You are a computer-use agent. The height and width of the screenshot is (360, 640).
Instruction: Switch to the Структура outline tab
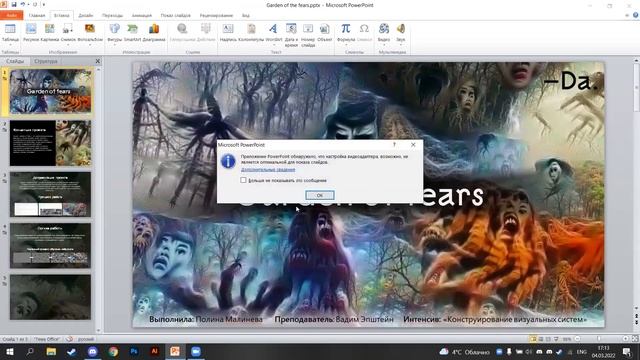[x=46, y=61]
